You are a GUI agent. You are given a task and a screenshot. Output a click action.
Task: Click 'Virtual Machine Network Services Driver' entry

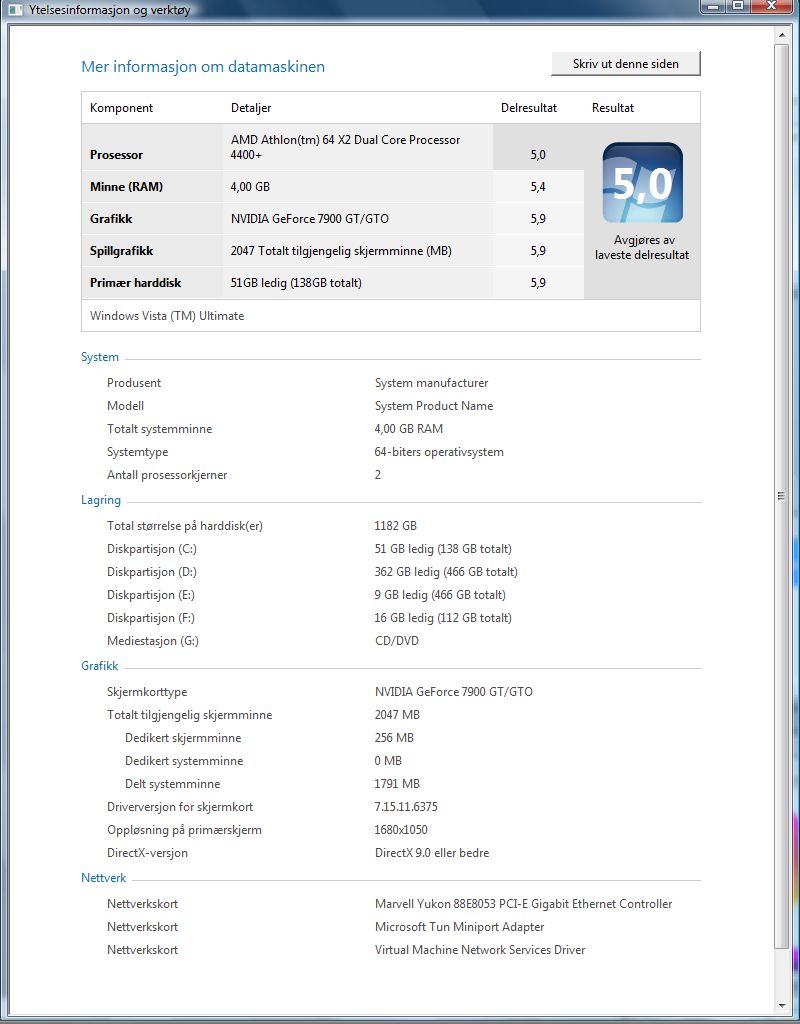(480, 950)
